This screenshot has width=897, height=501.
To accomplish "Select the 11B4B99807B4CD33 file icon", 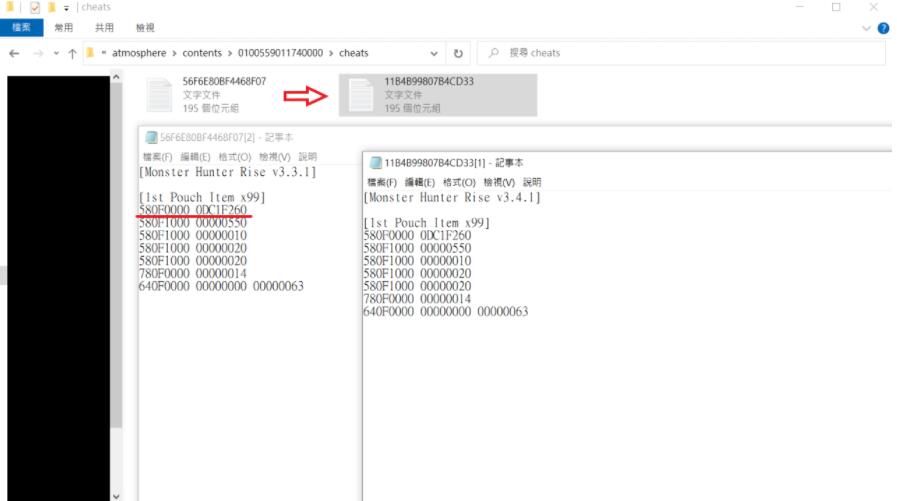I will [361, 95].
